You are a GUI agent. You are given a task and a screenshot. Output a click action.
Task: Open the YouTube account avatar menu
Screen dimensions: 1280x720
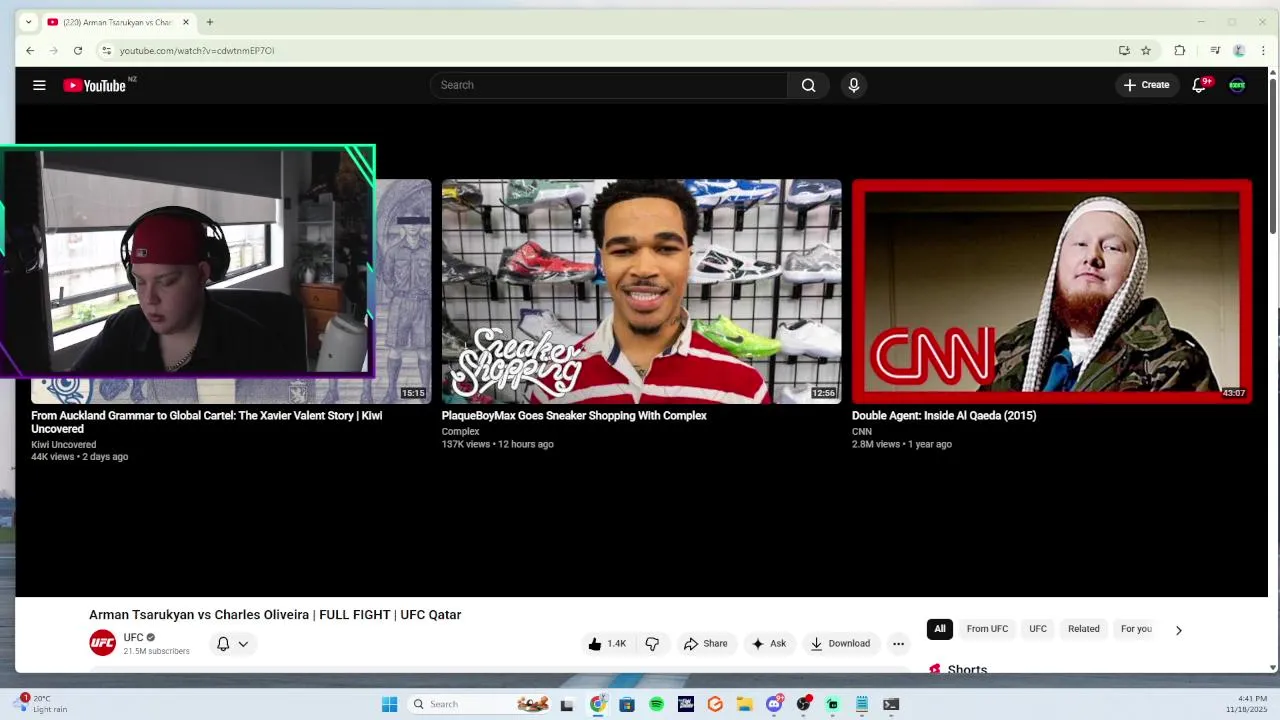point(1237,85)
